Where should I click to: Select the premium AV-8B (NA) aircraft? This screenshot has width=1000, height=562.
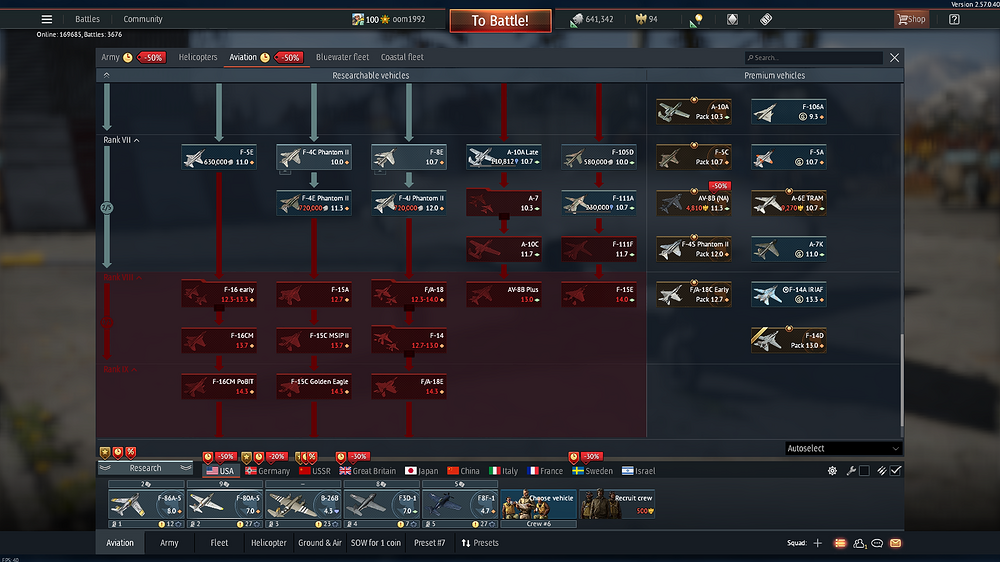[x=694, y=203]
